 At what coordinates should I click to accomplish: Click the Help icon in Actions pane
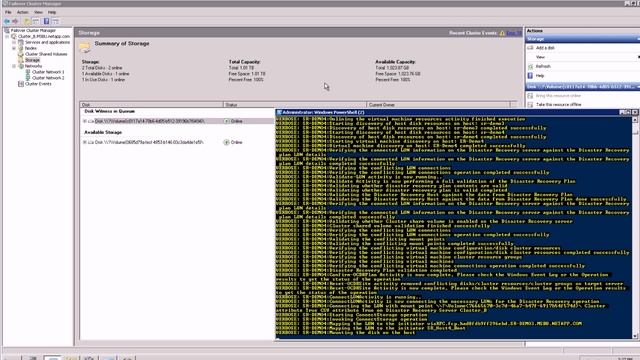coord(530,76)
